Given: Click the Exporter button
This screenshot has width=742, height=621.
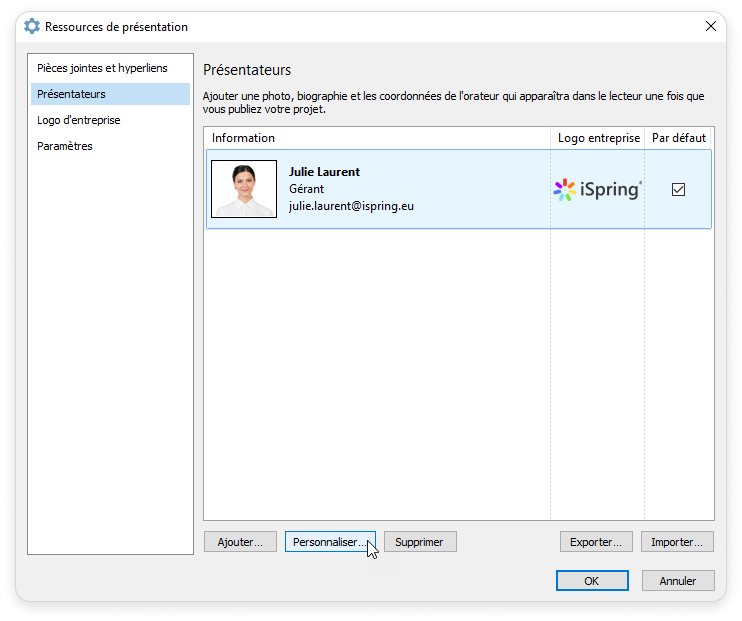Looking at the screenshot, I should [596, 542].
